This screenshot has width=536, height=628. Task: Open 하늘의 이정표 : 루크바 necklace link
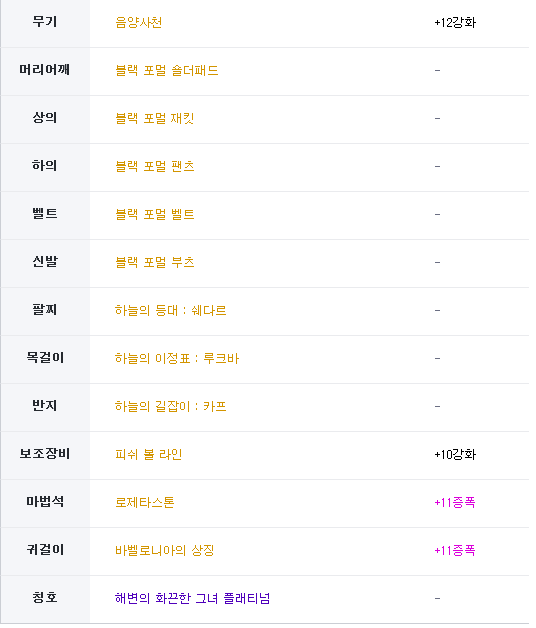[x=177, y=358]
